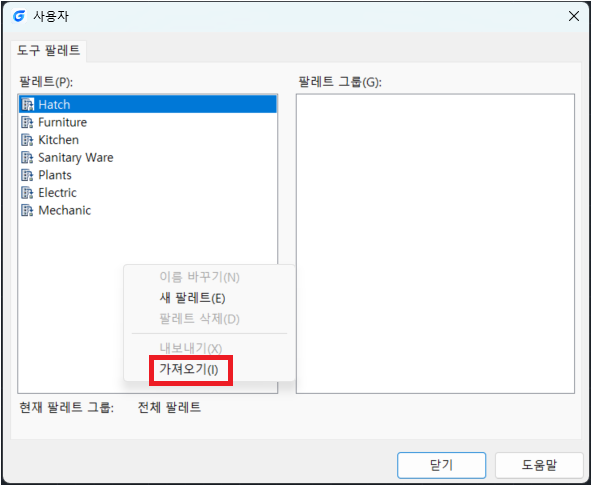Screen dimensions: 592x486
Task: Switch to the 도구 팔레트 tab
Action: pos(48,51)
